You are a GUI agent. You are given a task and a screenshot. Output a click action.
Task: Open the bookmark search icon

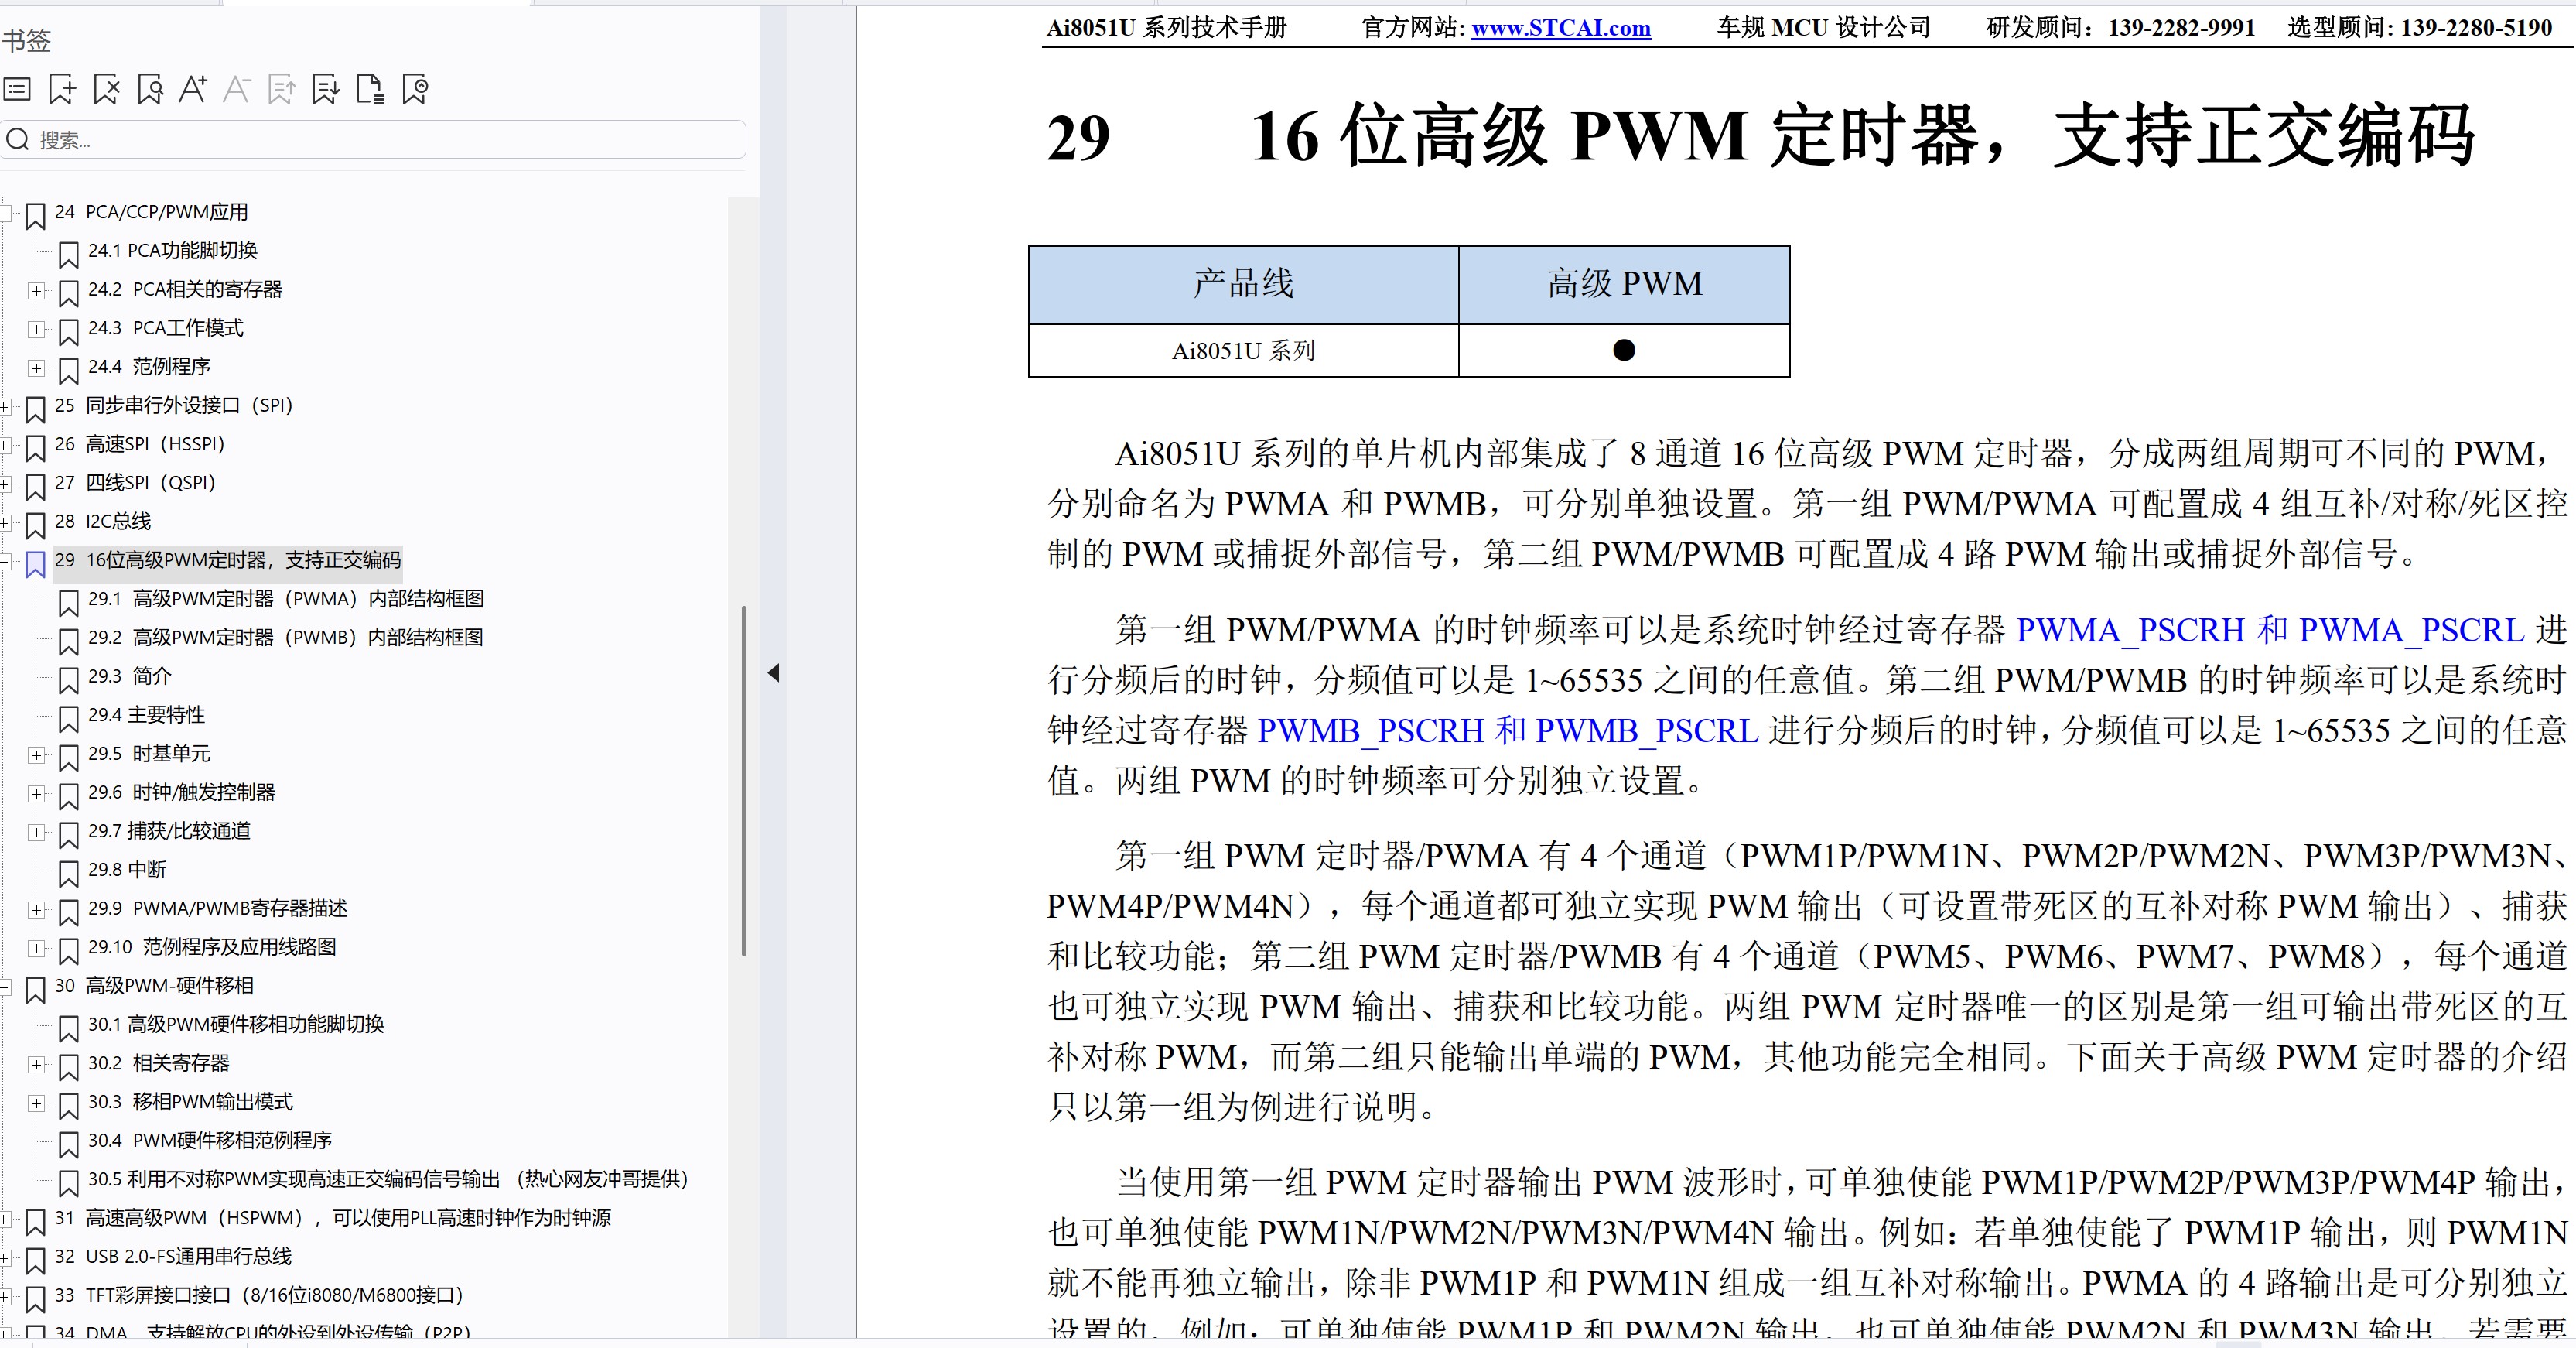click(x=150, y=88)
